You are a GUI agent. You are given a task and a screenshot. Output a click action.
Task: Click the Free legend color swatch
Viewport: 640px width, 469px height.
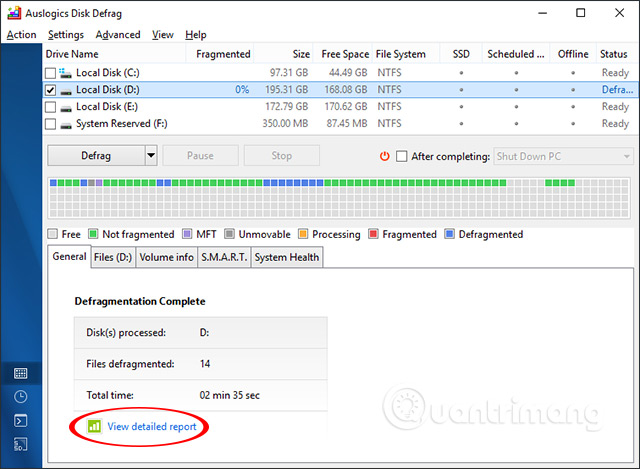[52, 234]
